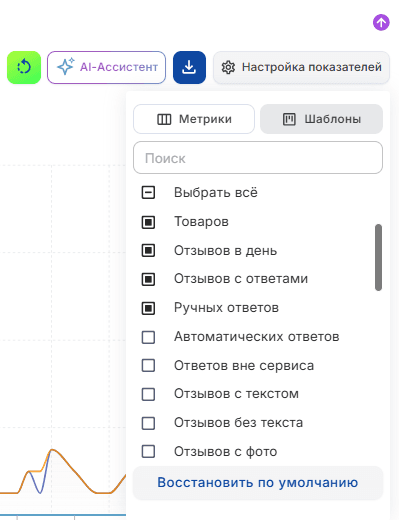Enable the Автоматических ответов checkbox

[148, 337]
